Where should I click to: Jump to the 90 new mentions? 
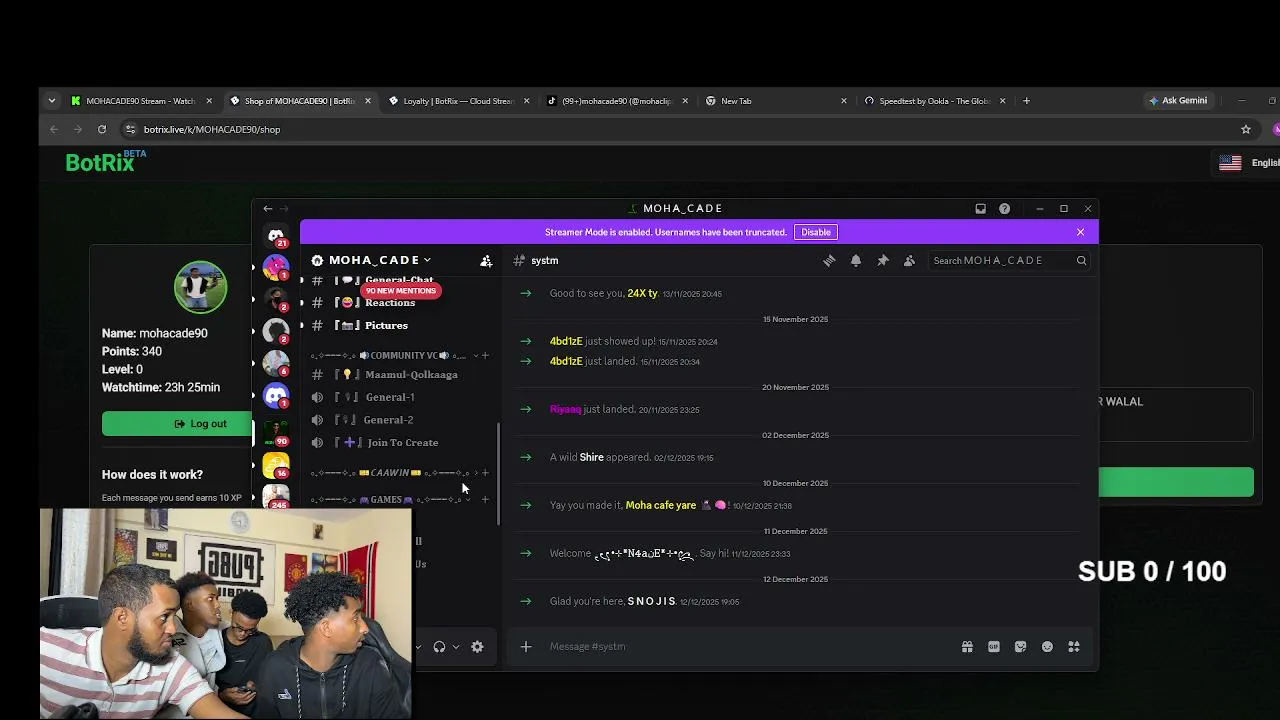pos(400,290)
